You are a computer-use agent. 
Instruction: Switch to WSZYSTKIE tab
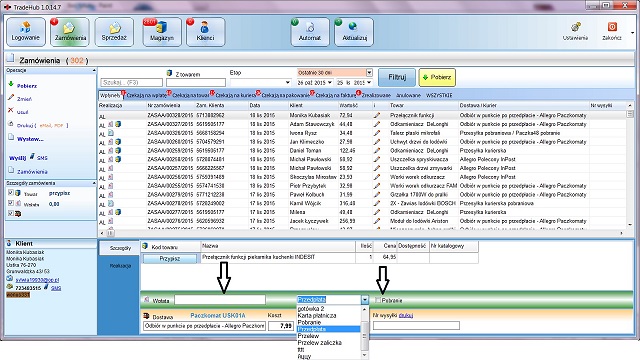[x=439, y=95]
